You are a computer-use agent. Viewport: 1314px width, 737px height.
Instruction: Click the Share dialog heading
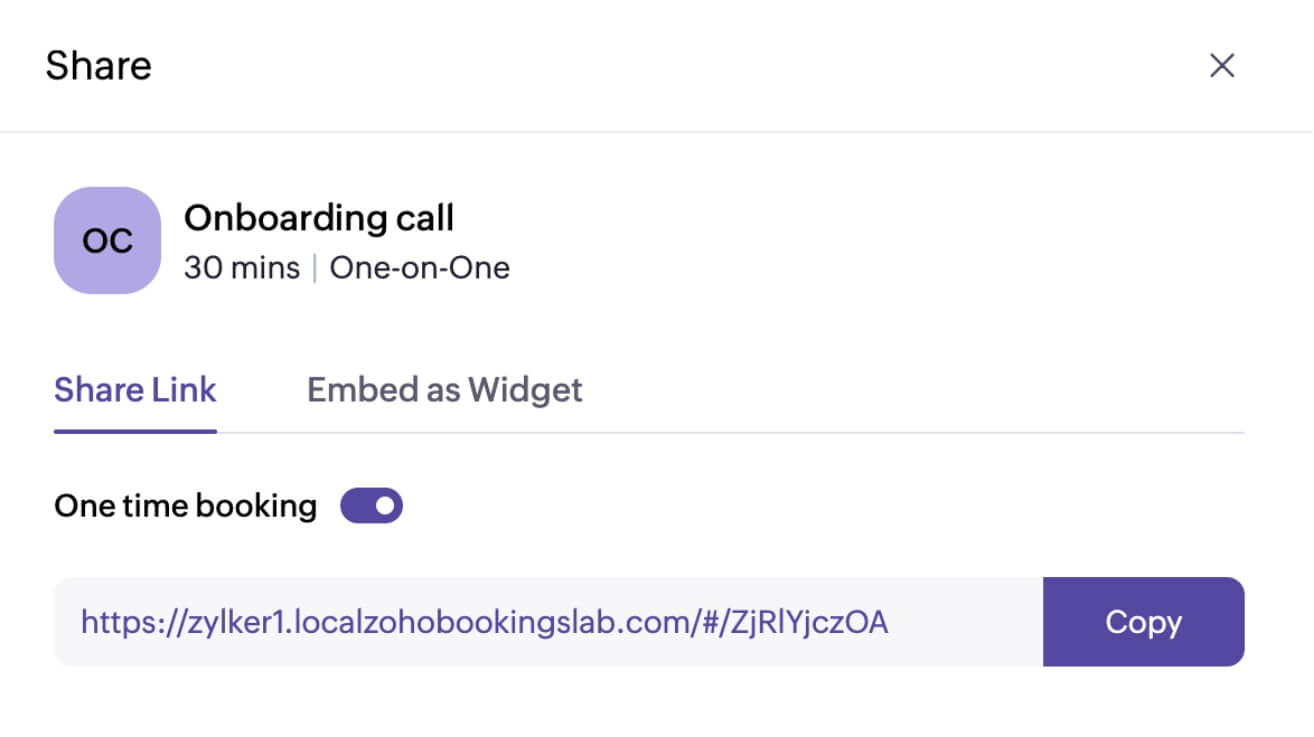[98, 66]
